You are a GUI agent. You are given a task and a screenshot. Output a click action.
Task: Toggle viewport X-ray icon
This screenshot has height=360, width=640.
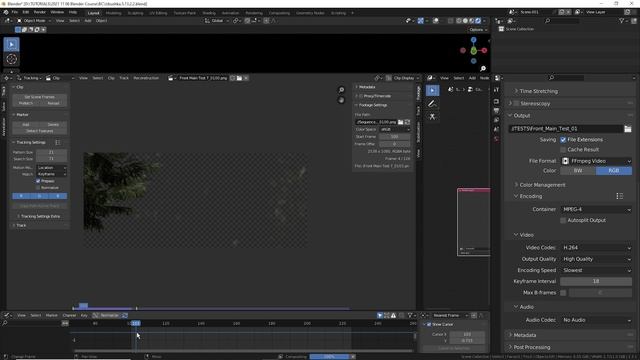coord(450,20)
